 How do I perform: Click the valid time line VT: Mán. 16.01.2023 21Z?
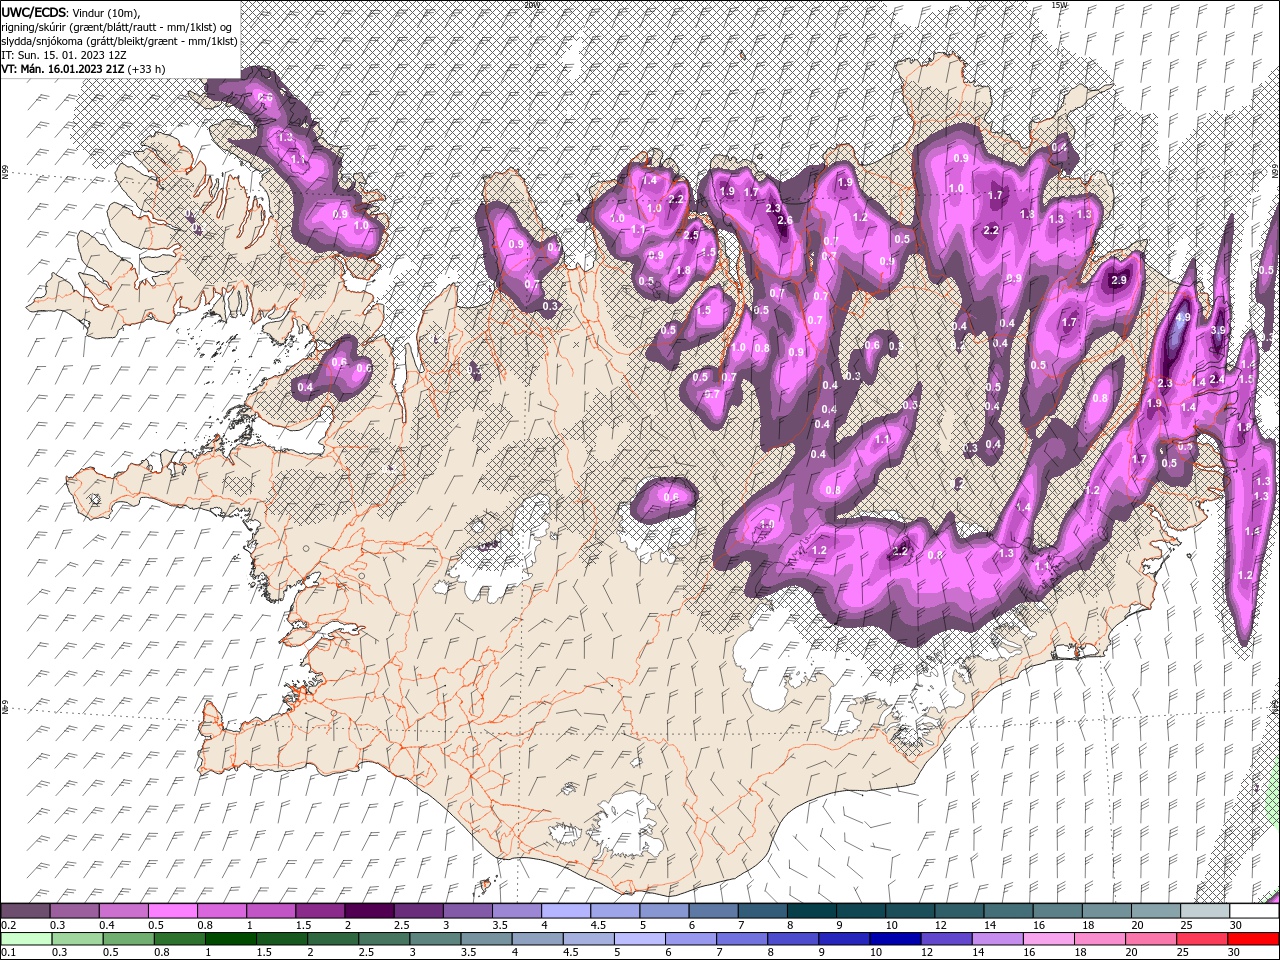click(x=83, y=69)
